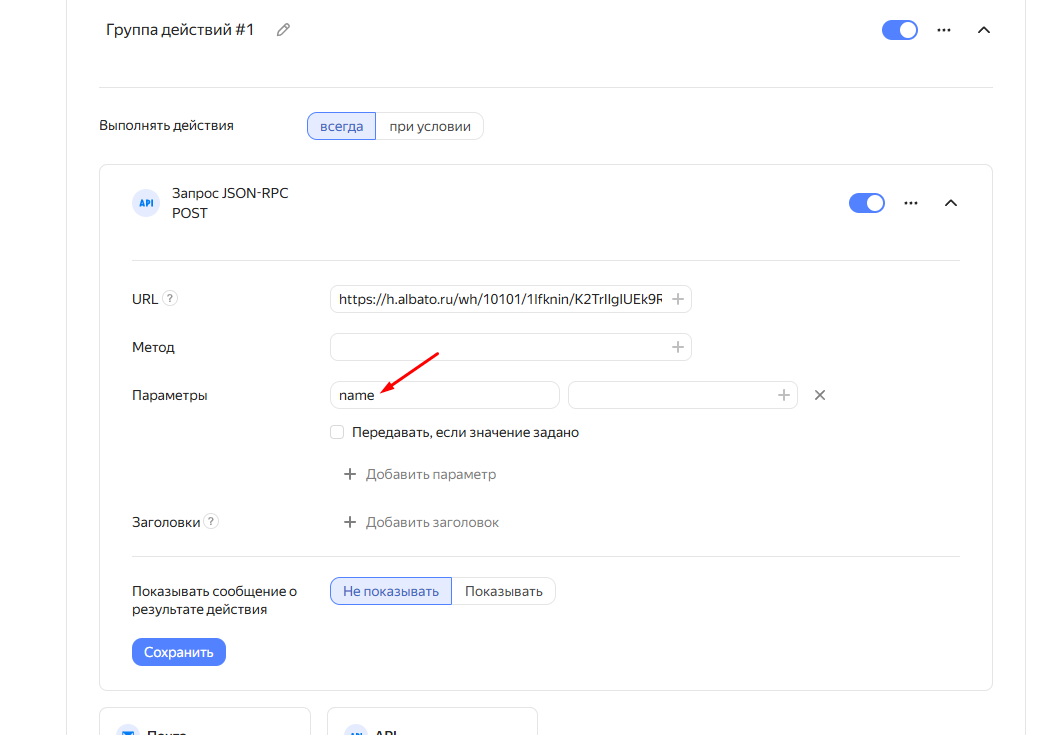Disable the Группа действий #1 toggle
1060x735 pixels.
(x=900, y=30)
